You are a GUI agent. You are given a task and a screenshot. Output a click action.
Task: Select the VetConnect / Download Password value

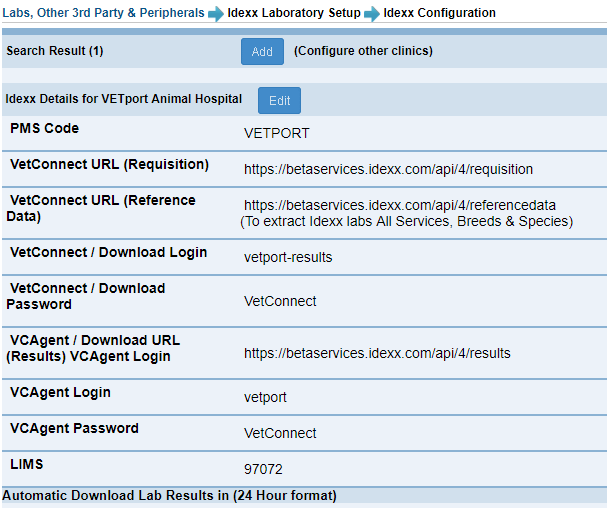click(x=280, y=301)
